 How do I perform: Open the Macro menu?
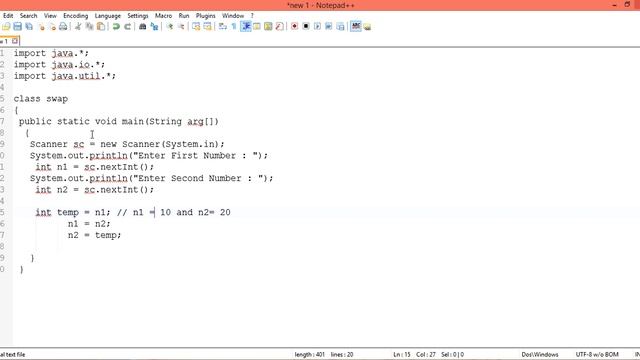pos(163,16)
